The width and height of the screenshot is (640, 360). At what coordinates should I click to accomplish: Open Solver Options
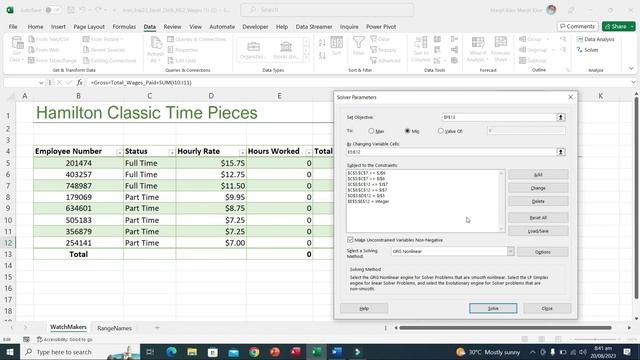542,252
